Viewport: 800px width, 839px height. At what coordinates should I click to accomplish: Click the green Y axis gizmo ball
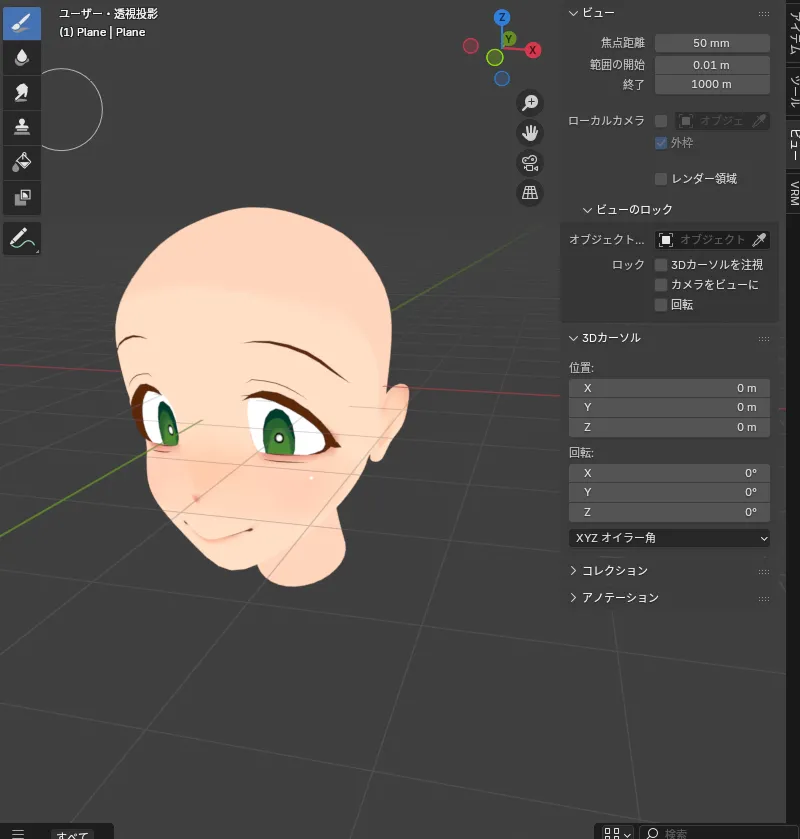[509, 39]
